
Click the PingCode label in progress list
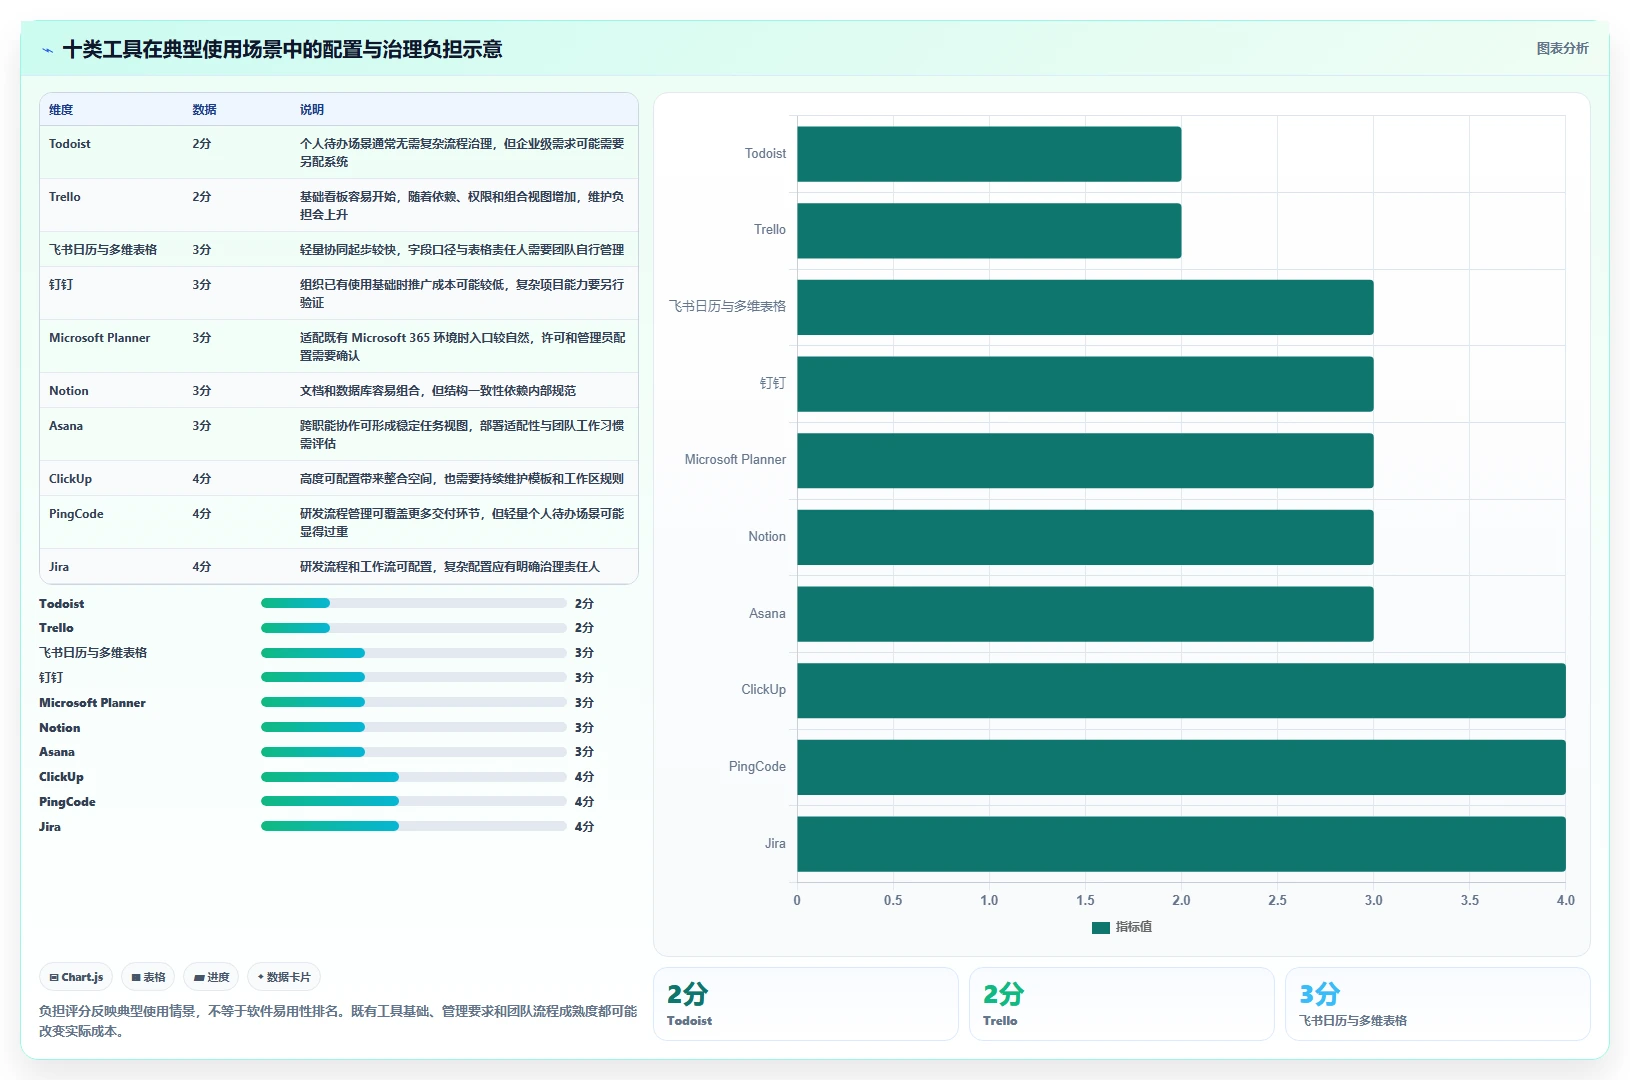tap(67, 802)
